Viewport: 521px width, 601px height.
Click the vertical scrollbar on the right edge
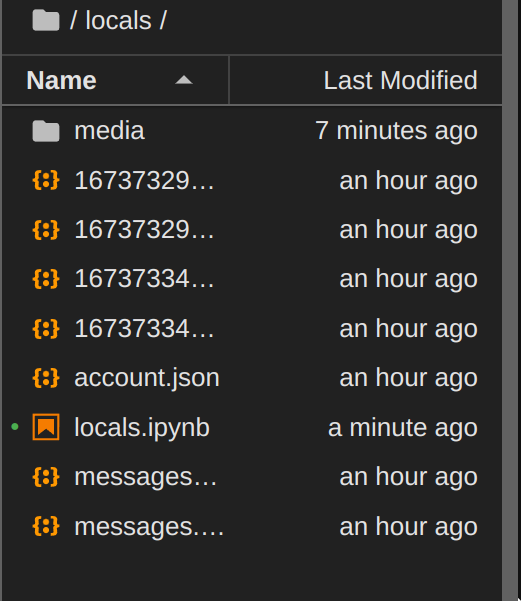pyautogui.click(x=511, y=300)
